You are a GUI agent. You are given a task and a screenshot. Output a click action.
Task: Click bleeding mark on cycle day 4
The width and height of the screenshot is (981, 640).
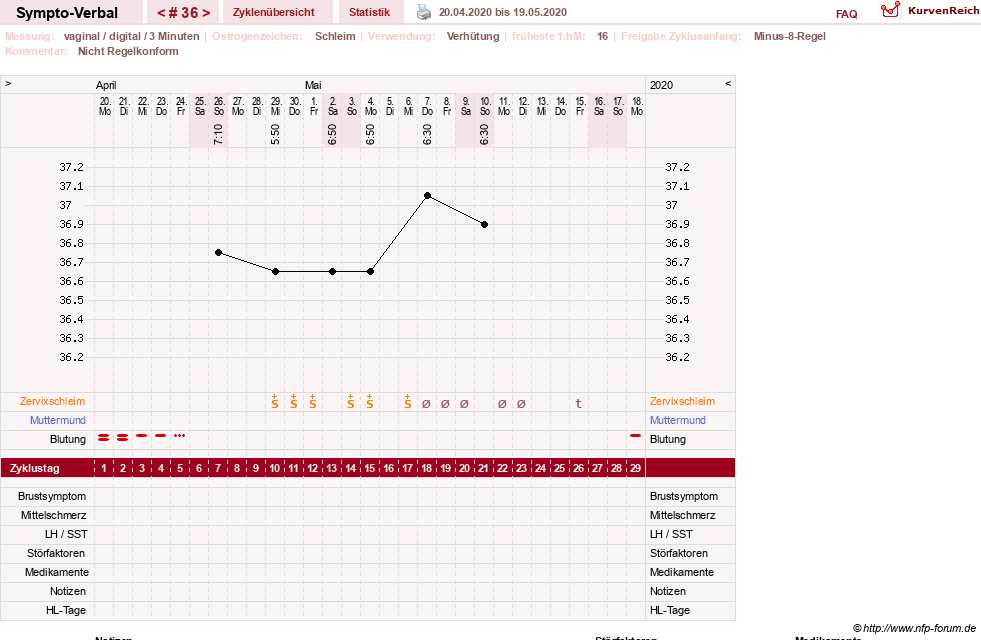coord(161,435)
